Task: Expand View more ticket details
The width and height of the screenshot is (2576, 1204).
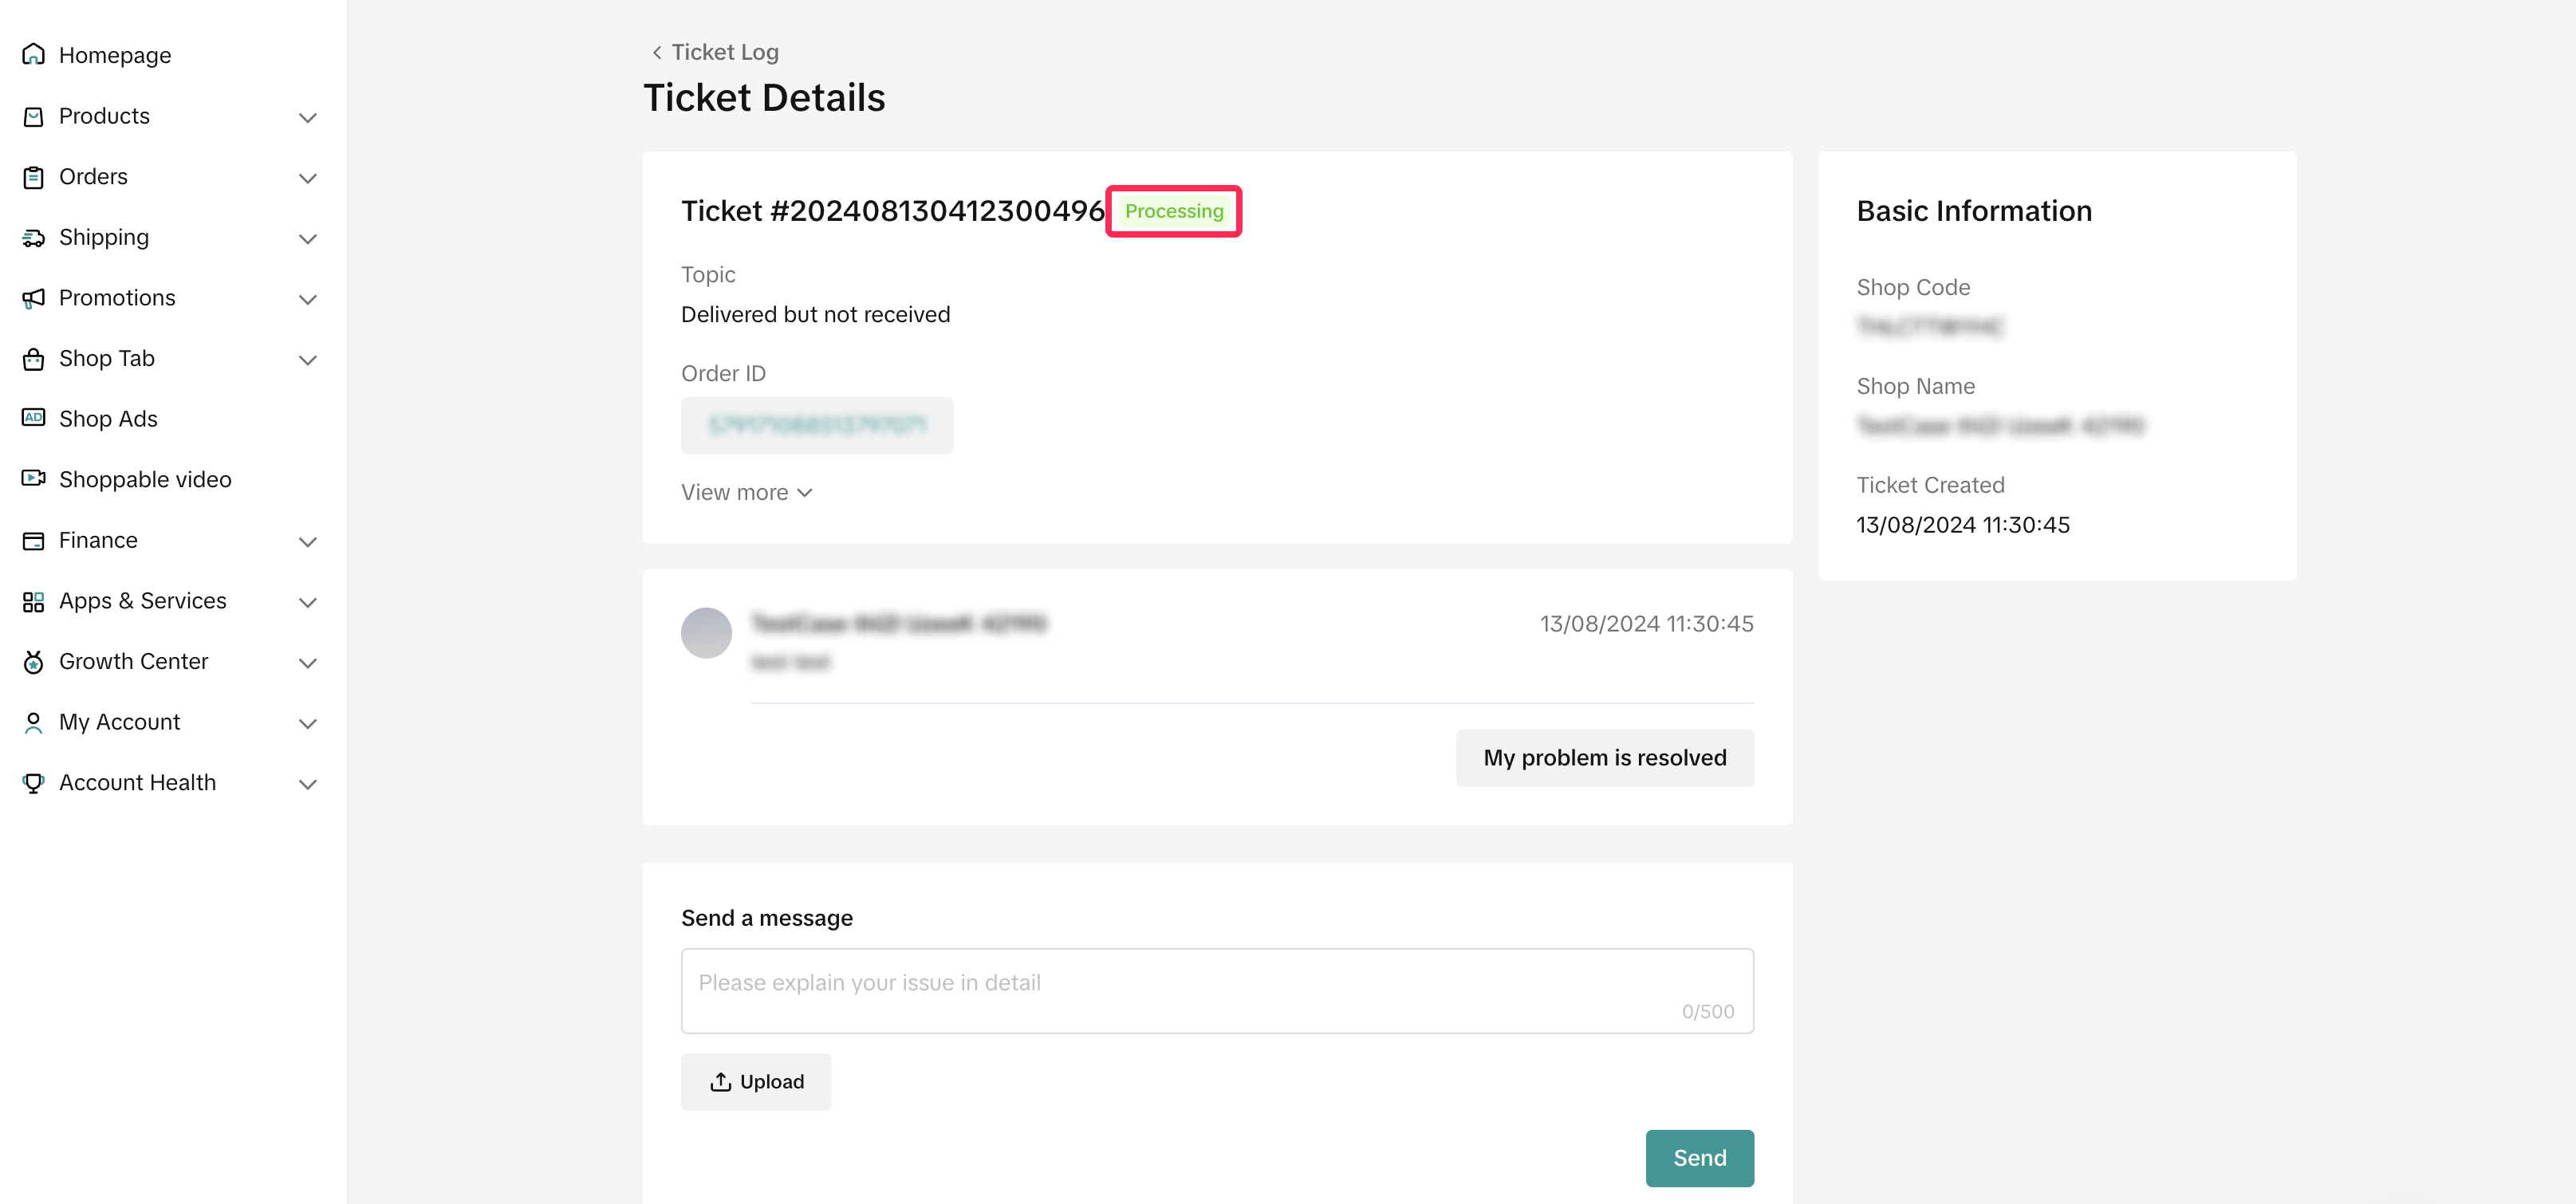Action: 746,492
